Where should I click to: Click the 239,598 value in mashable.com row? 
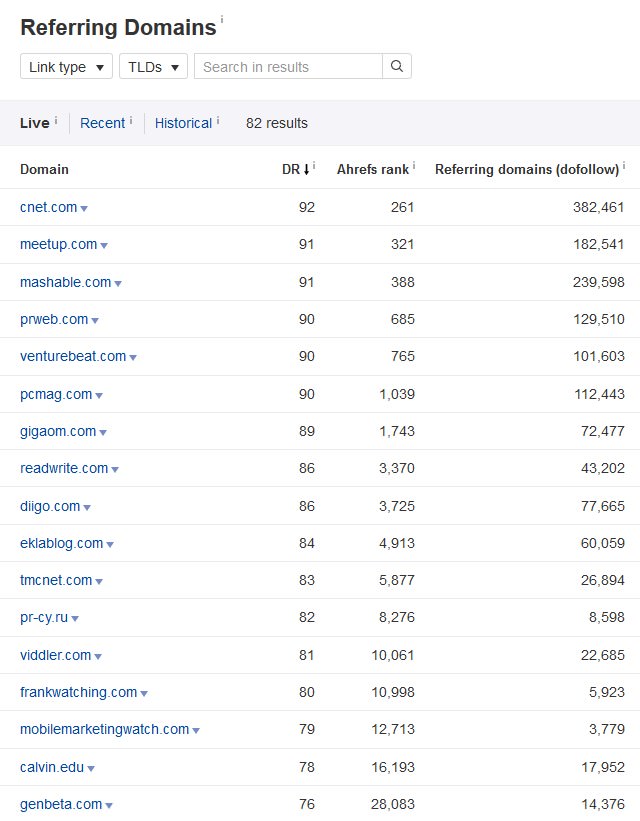pyautogui.click(x=599, y=282)
